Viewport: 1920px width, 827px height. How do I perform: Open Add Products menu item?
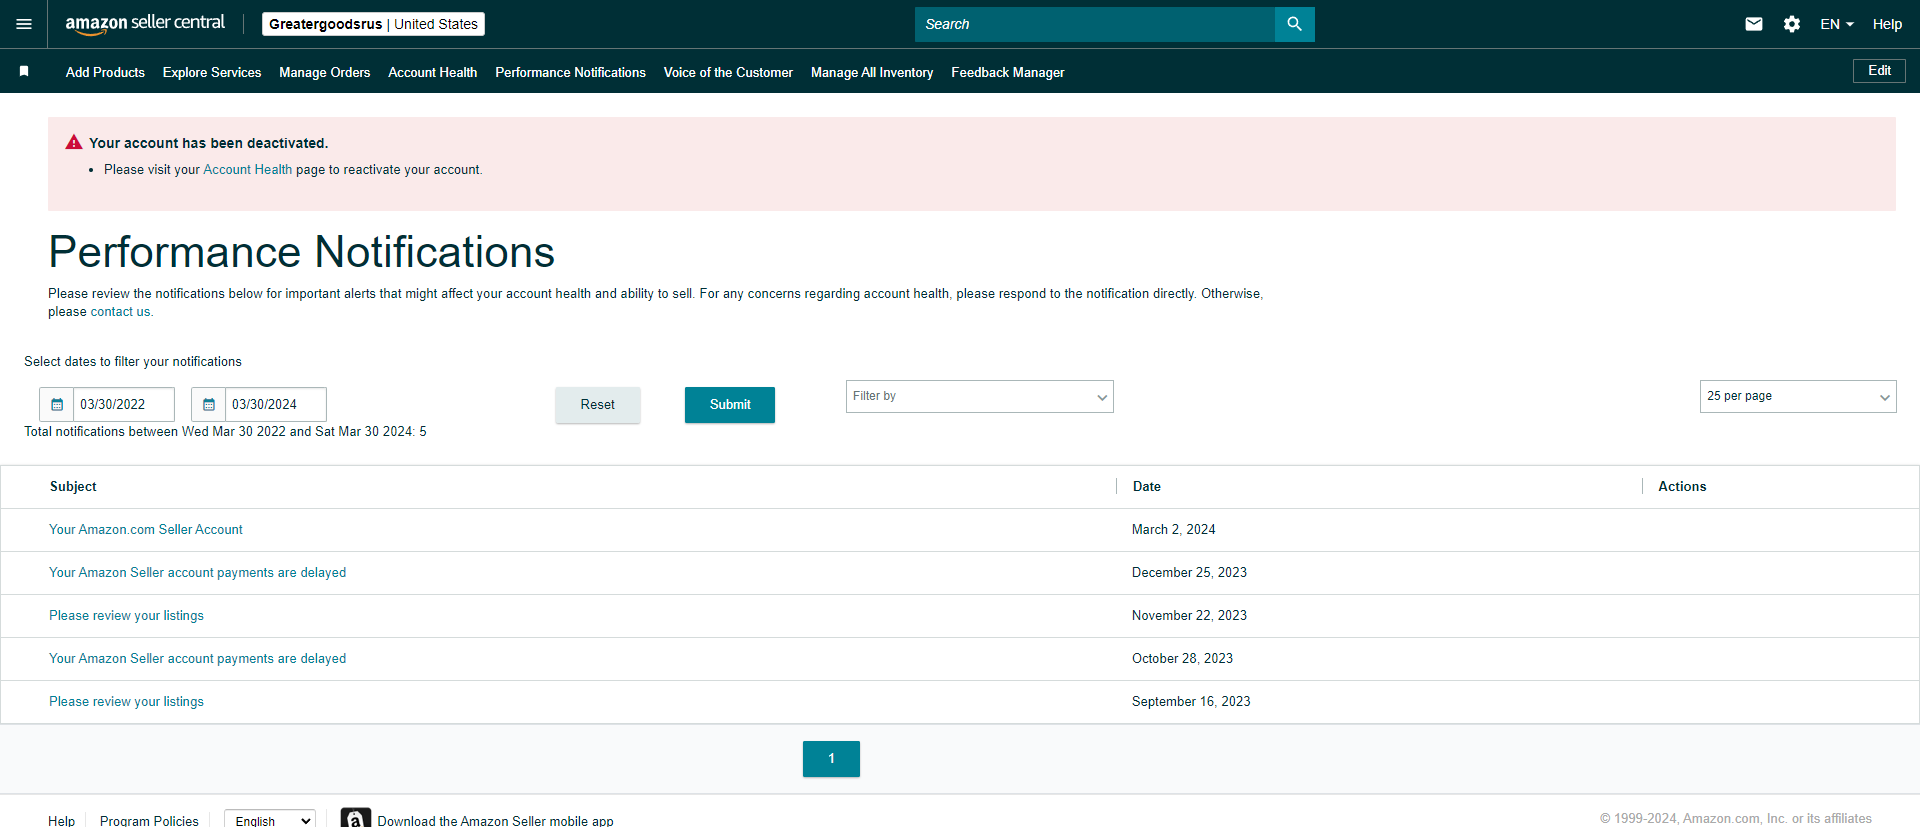[105, 72]
